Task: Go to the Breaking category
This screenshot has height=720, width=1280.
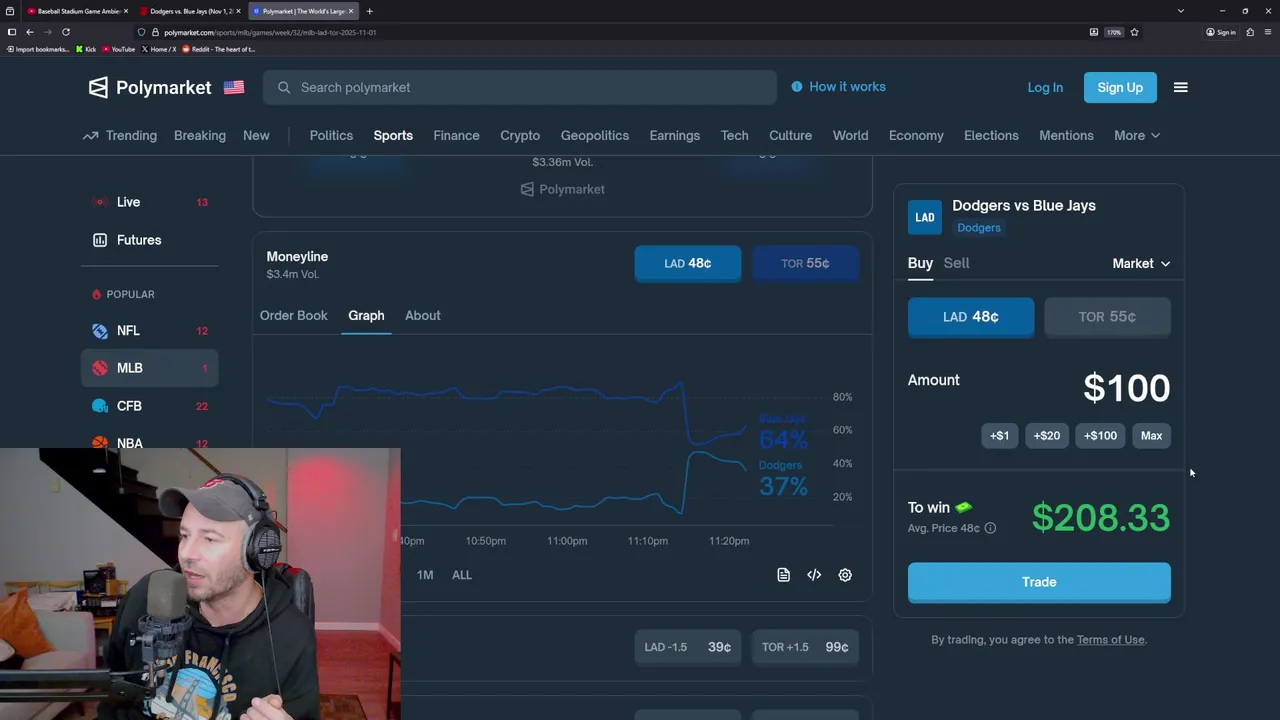Action: (200, 135)
